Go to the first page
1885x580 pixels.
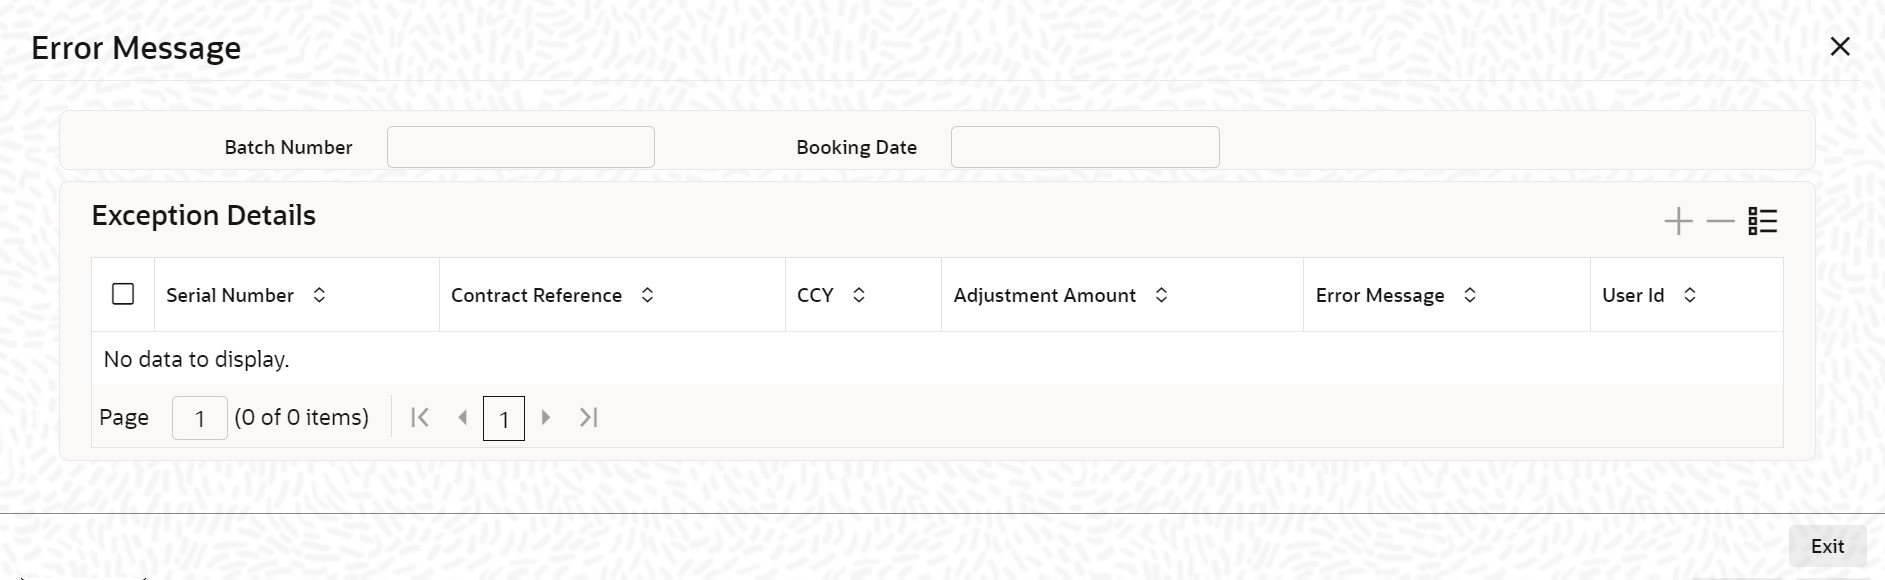(x=420, y=418)
